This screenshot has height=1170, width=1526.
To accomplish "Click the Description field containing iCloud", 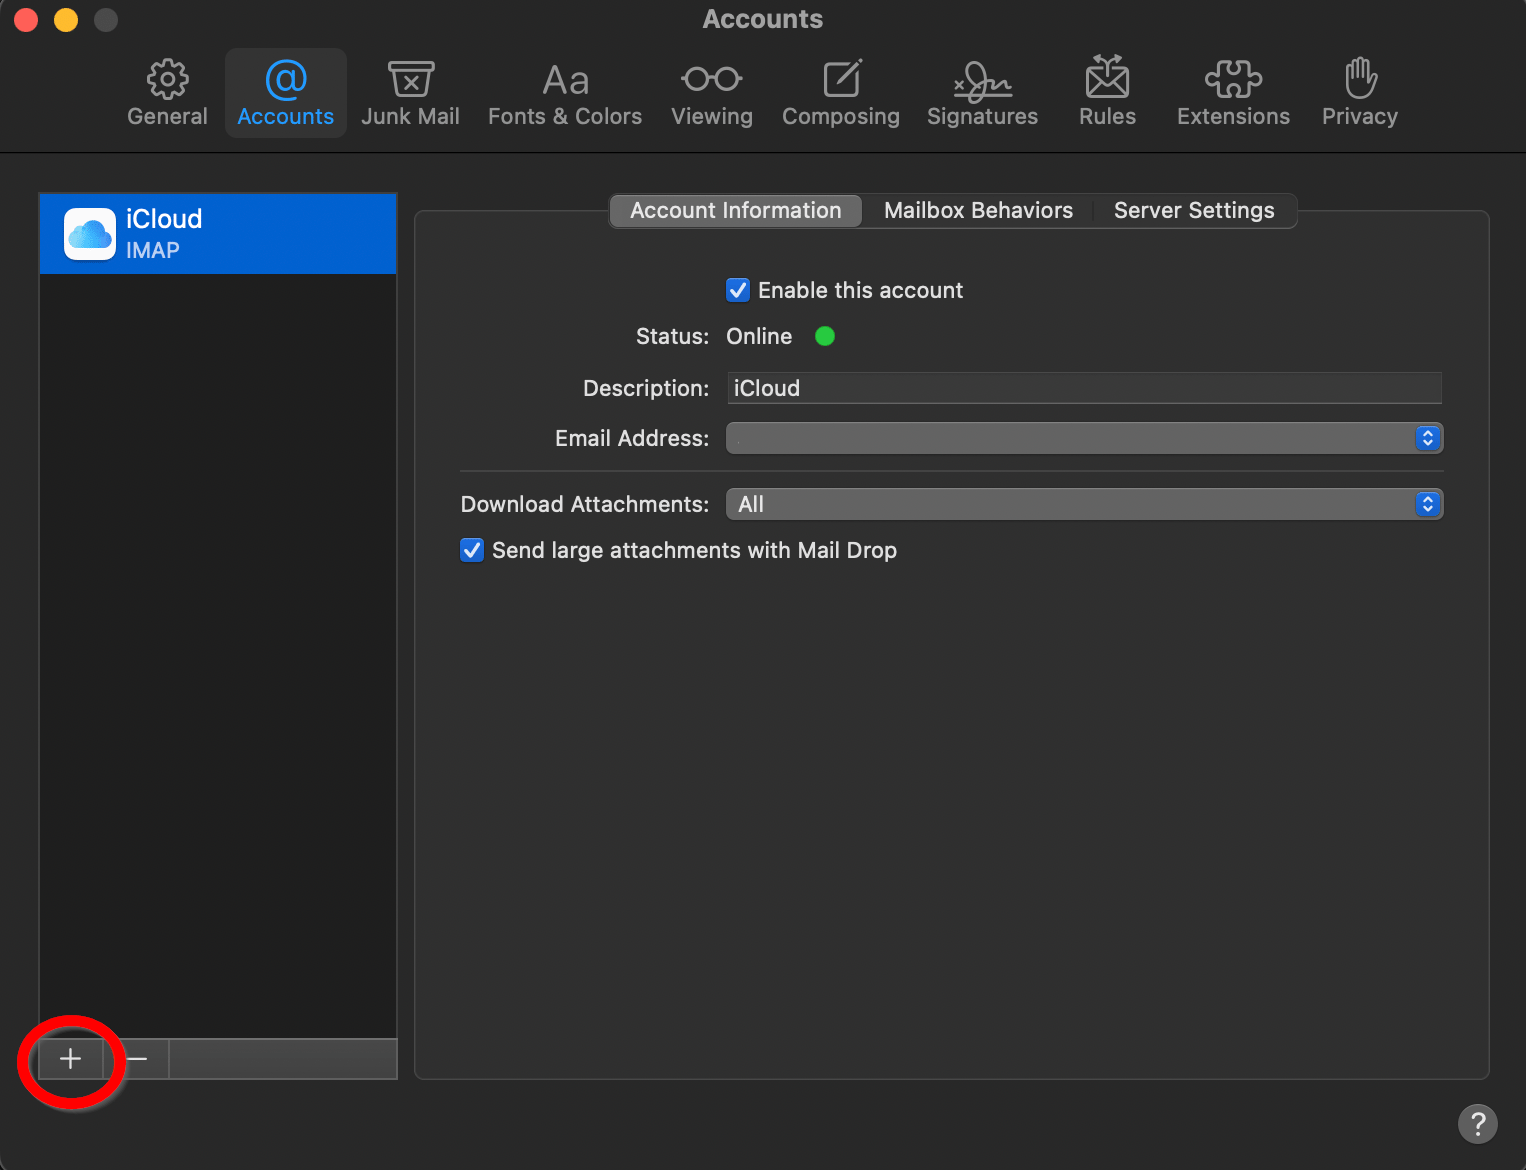I will coord(1084,388).
